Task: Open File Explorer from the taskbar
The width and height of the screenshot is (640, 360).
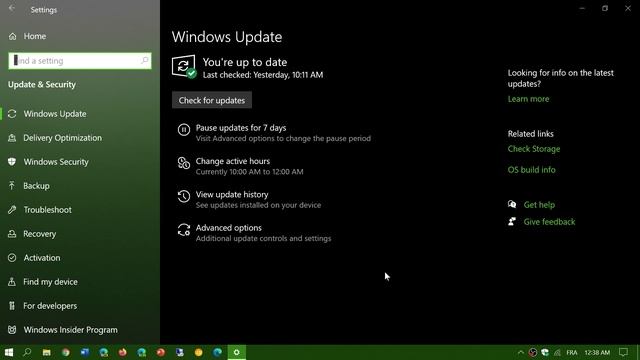Action: tap(47, 352)
